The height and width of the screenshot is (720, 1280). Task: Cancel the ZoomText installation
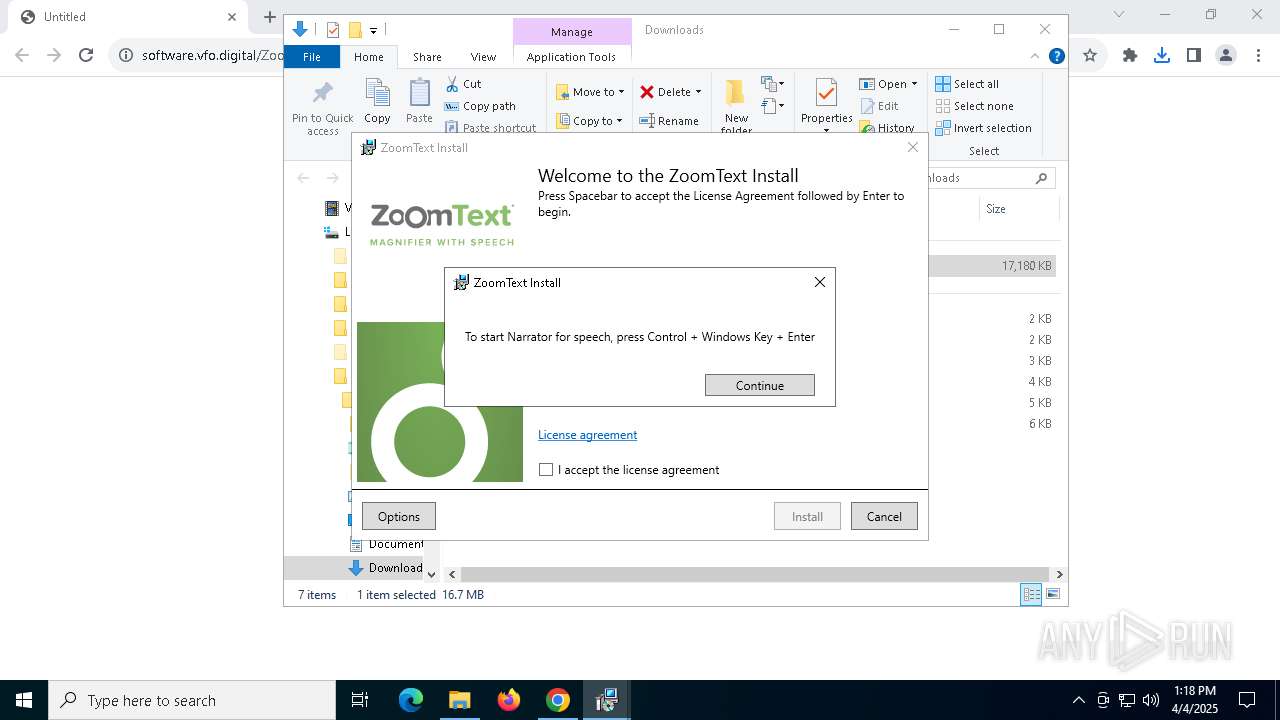[884, 516]
